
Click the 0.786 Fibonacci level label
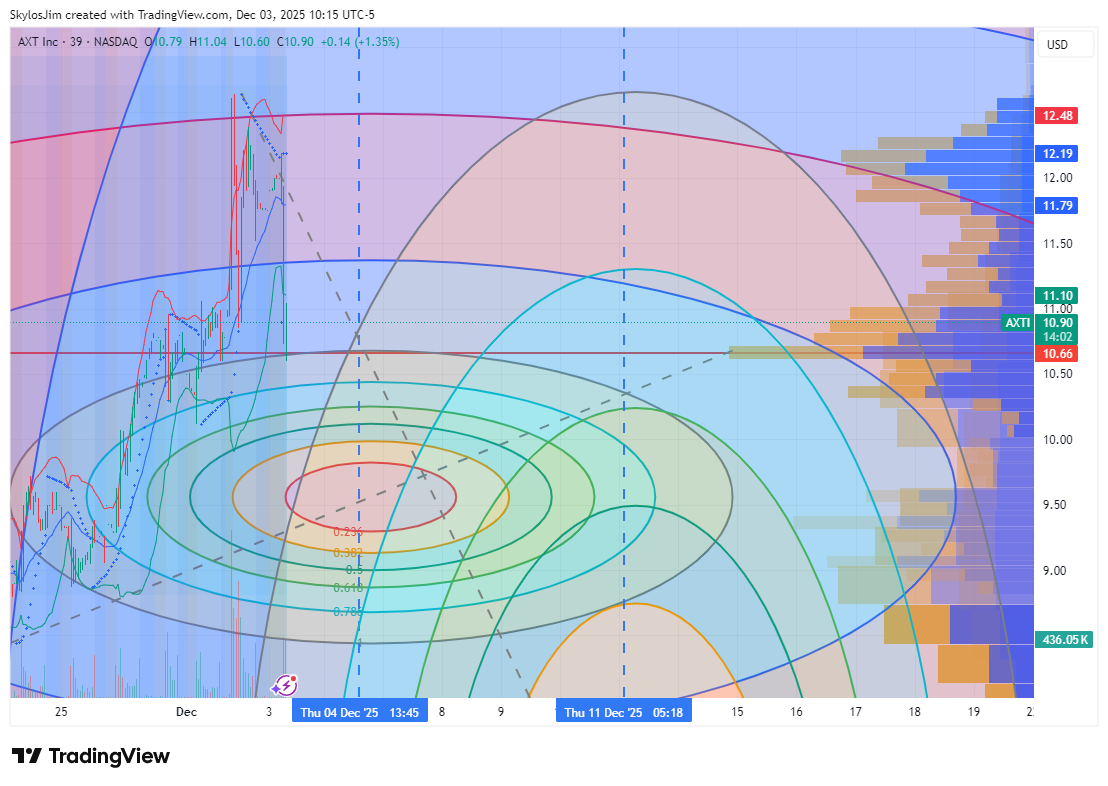click(x=347, y=610)
